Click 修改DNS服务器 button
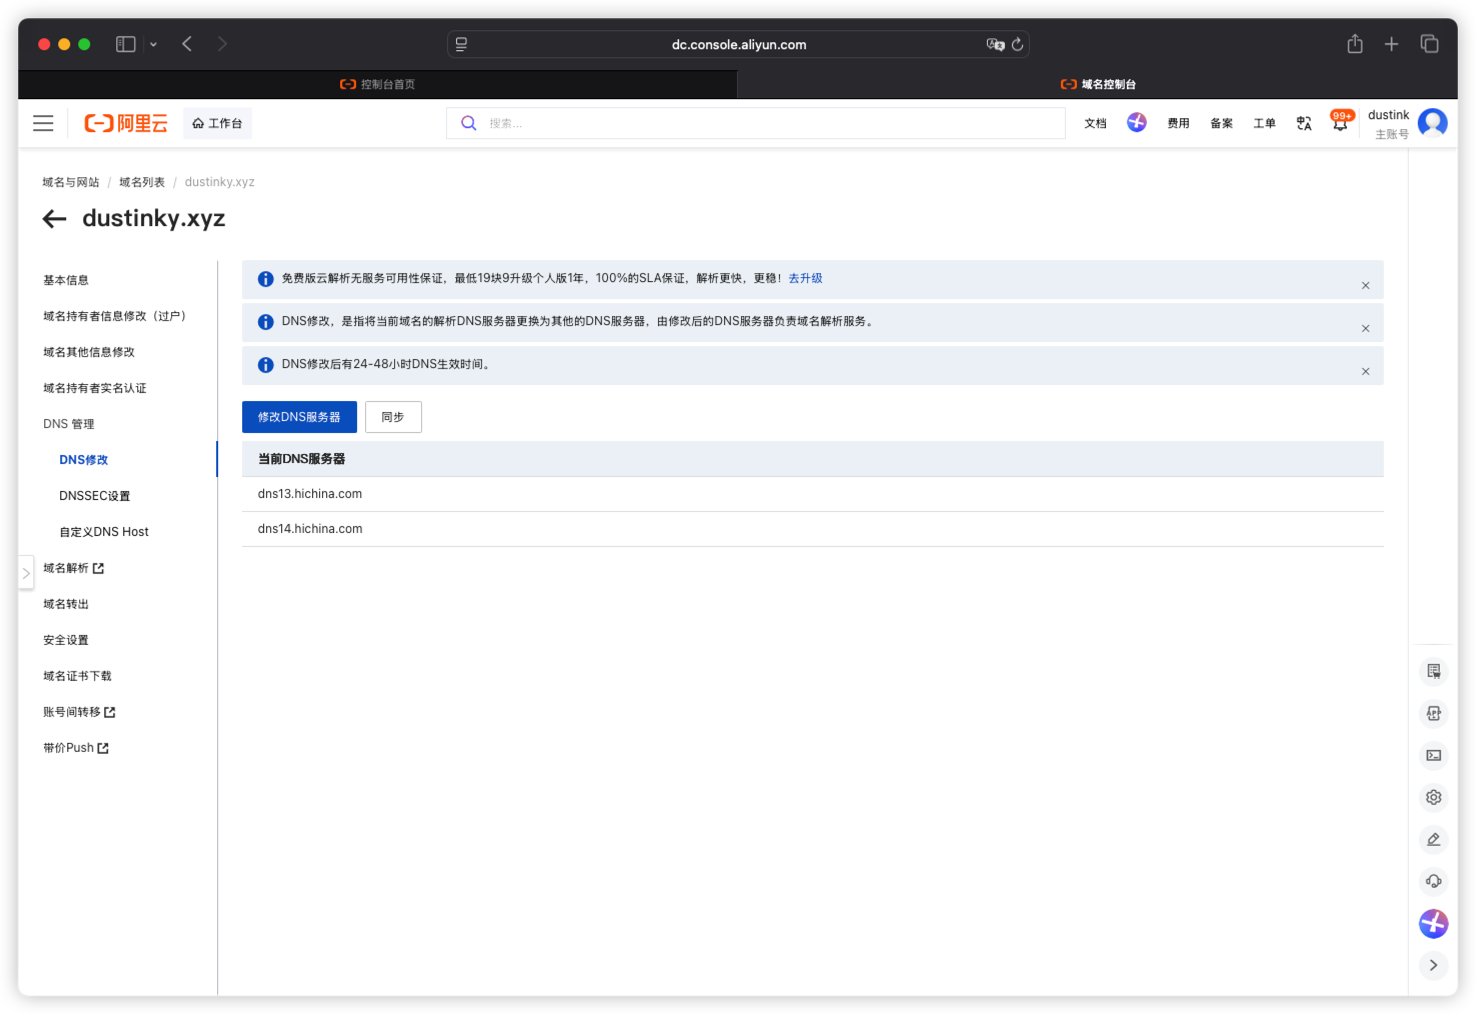Image resolution: width=1476 pixels, height=1014 pixels. [299, 417]
